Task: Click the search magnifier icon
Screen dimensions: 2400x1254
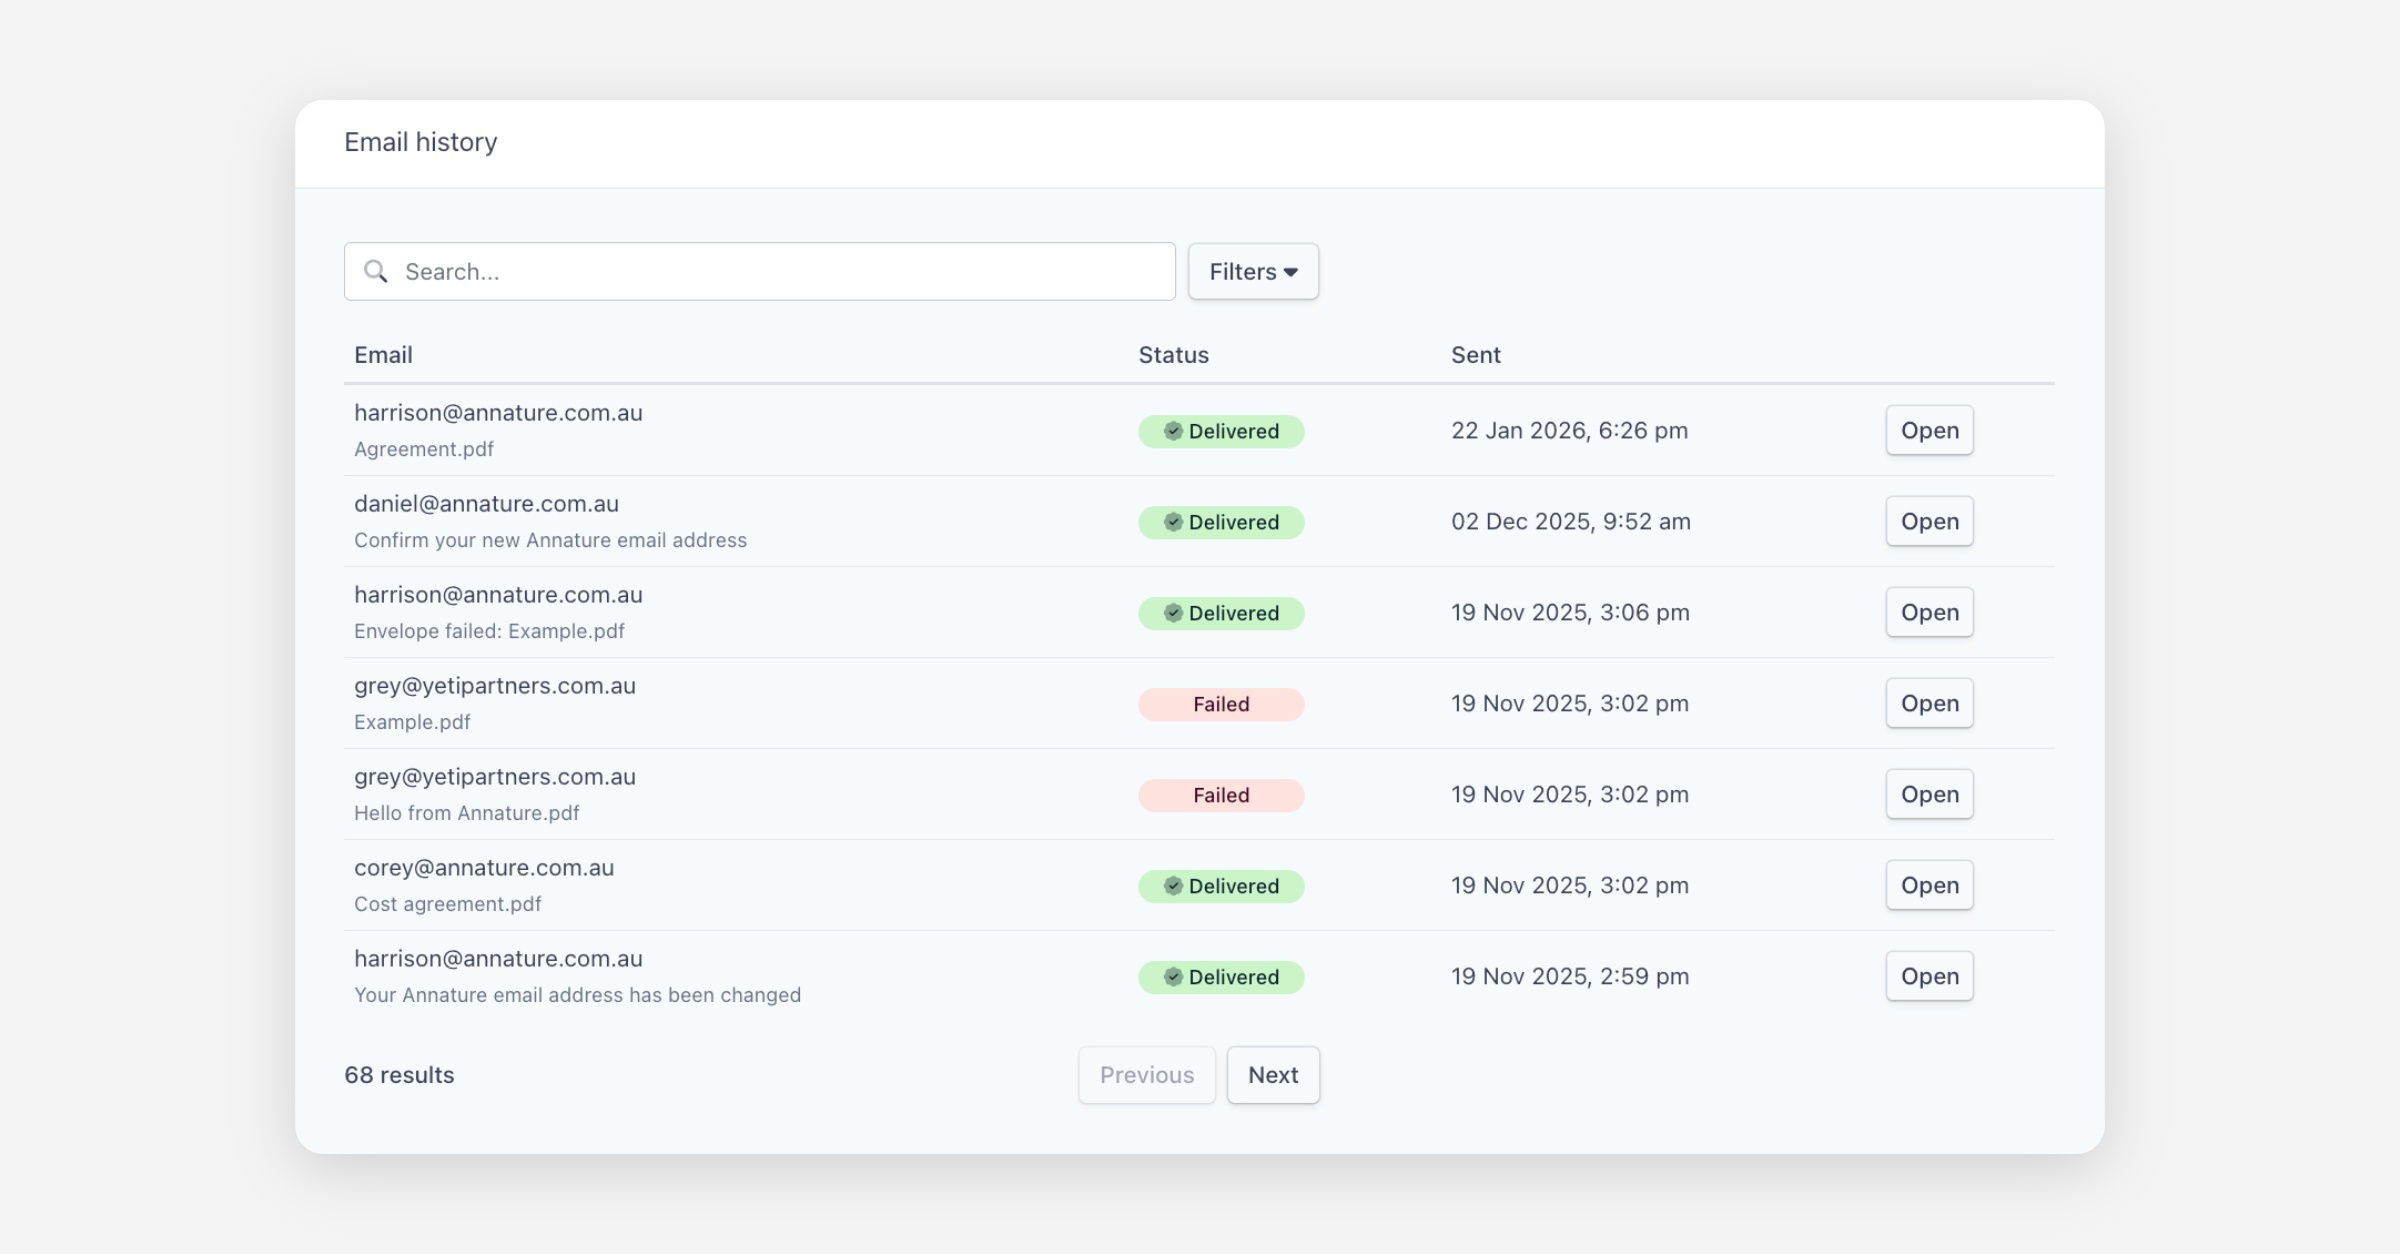Action: point(376,271)
